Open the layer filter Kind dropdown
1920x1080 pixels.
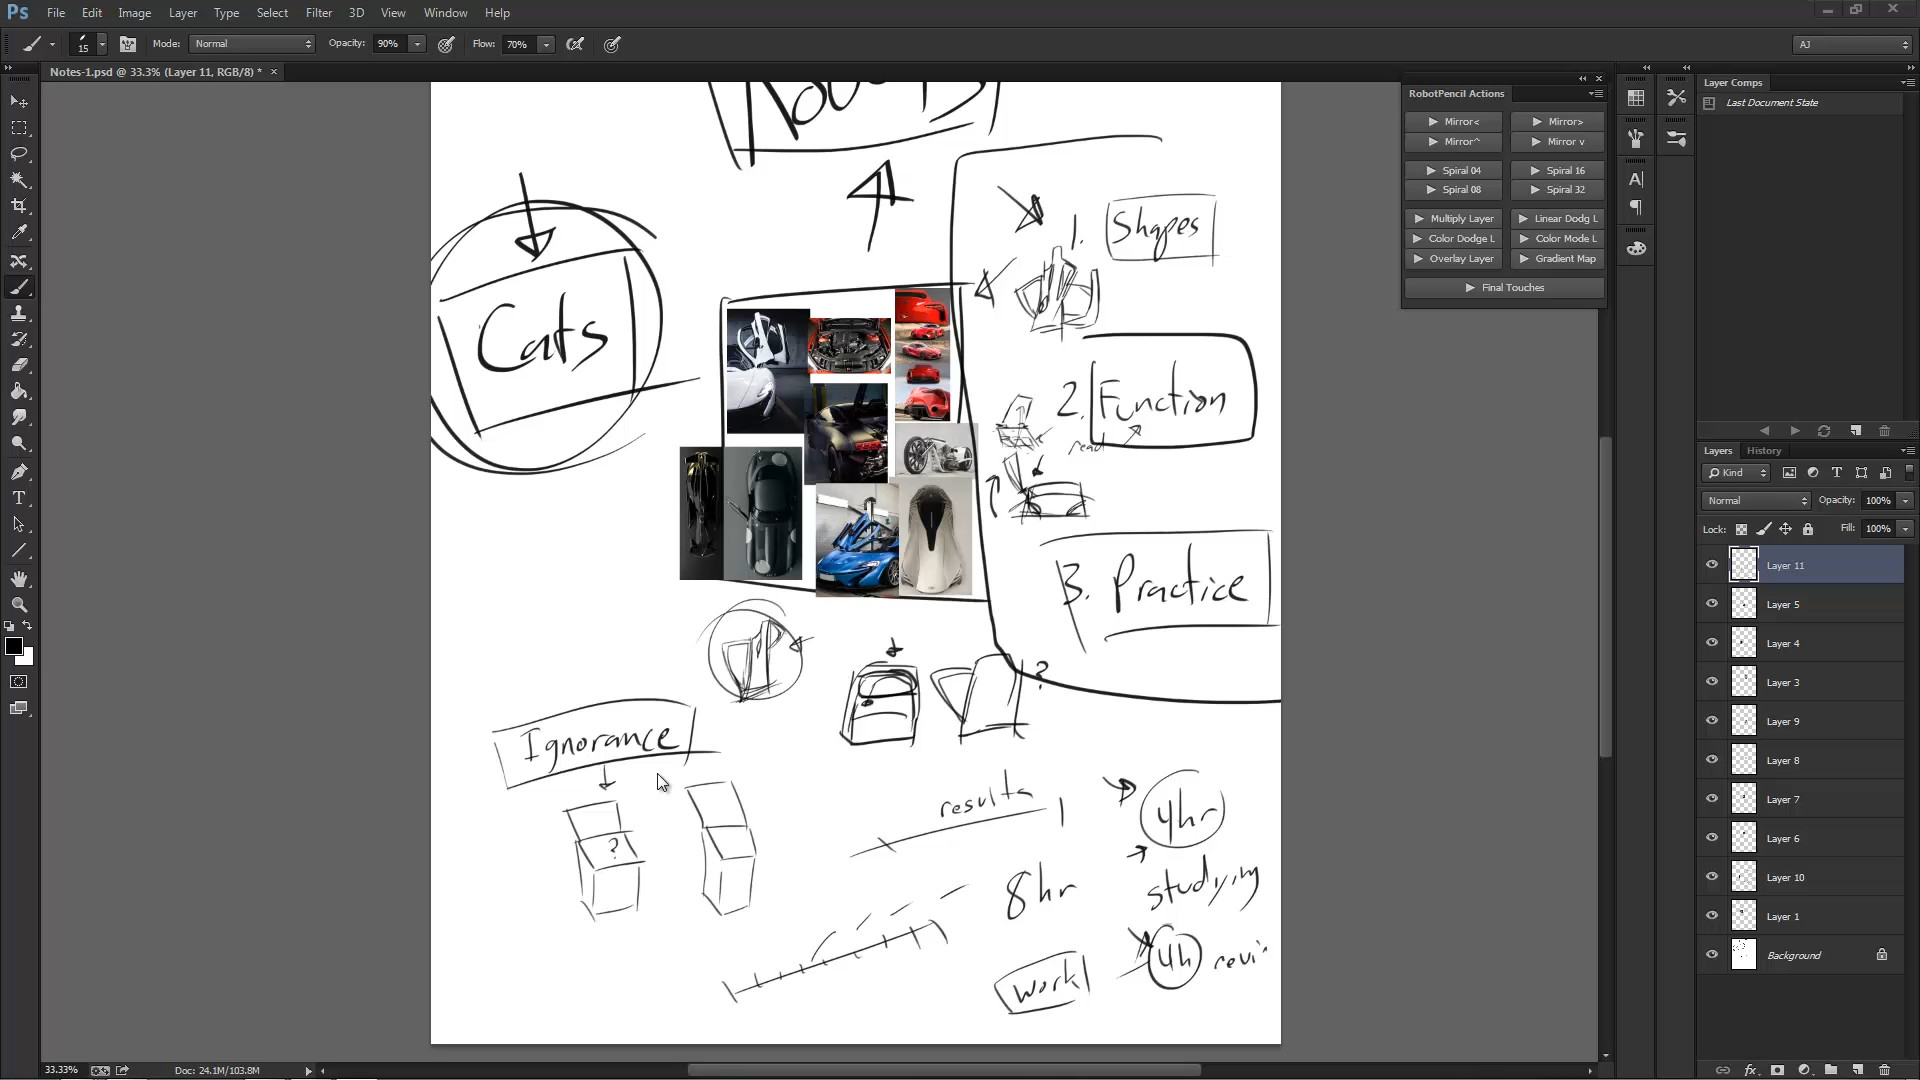point(1737,473)
